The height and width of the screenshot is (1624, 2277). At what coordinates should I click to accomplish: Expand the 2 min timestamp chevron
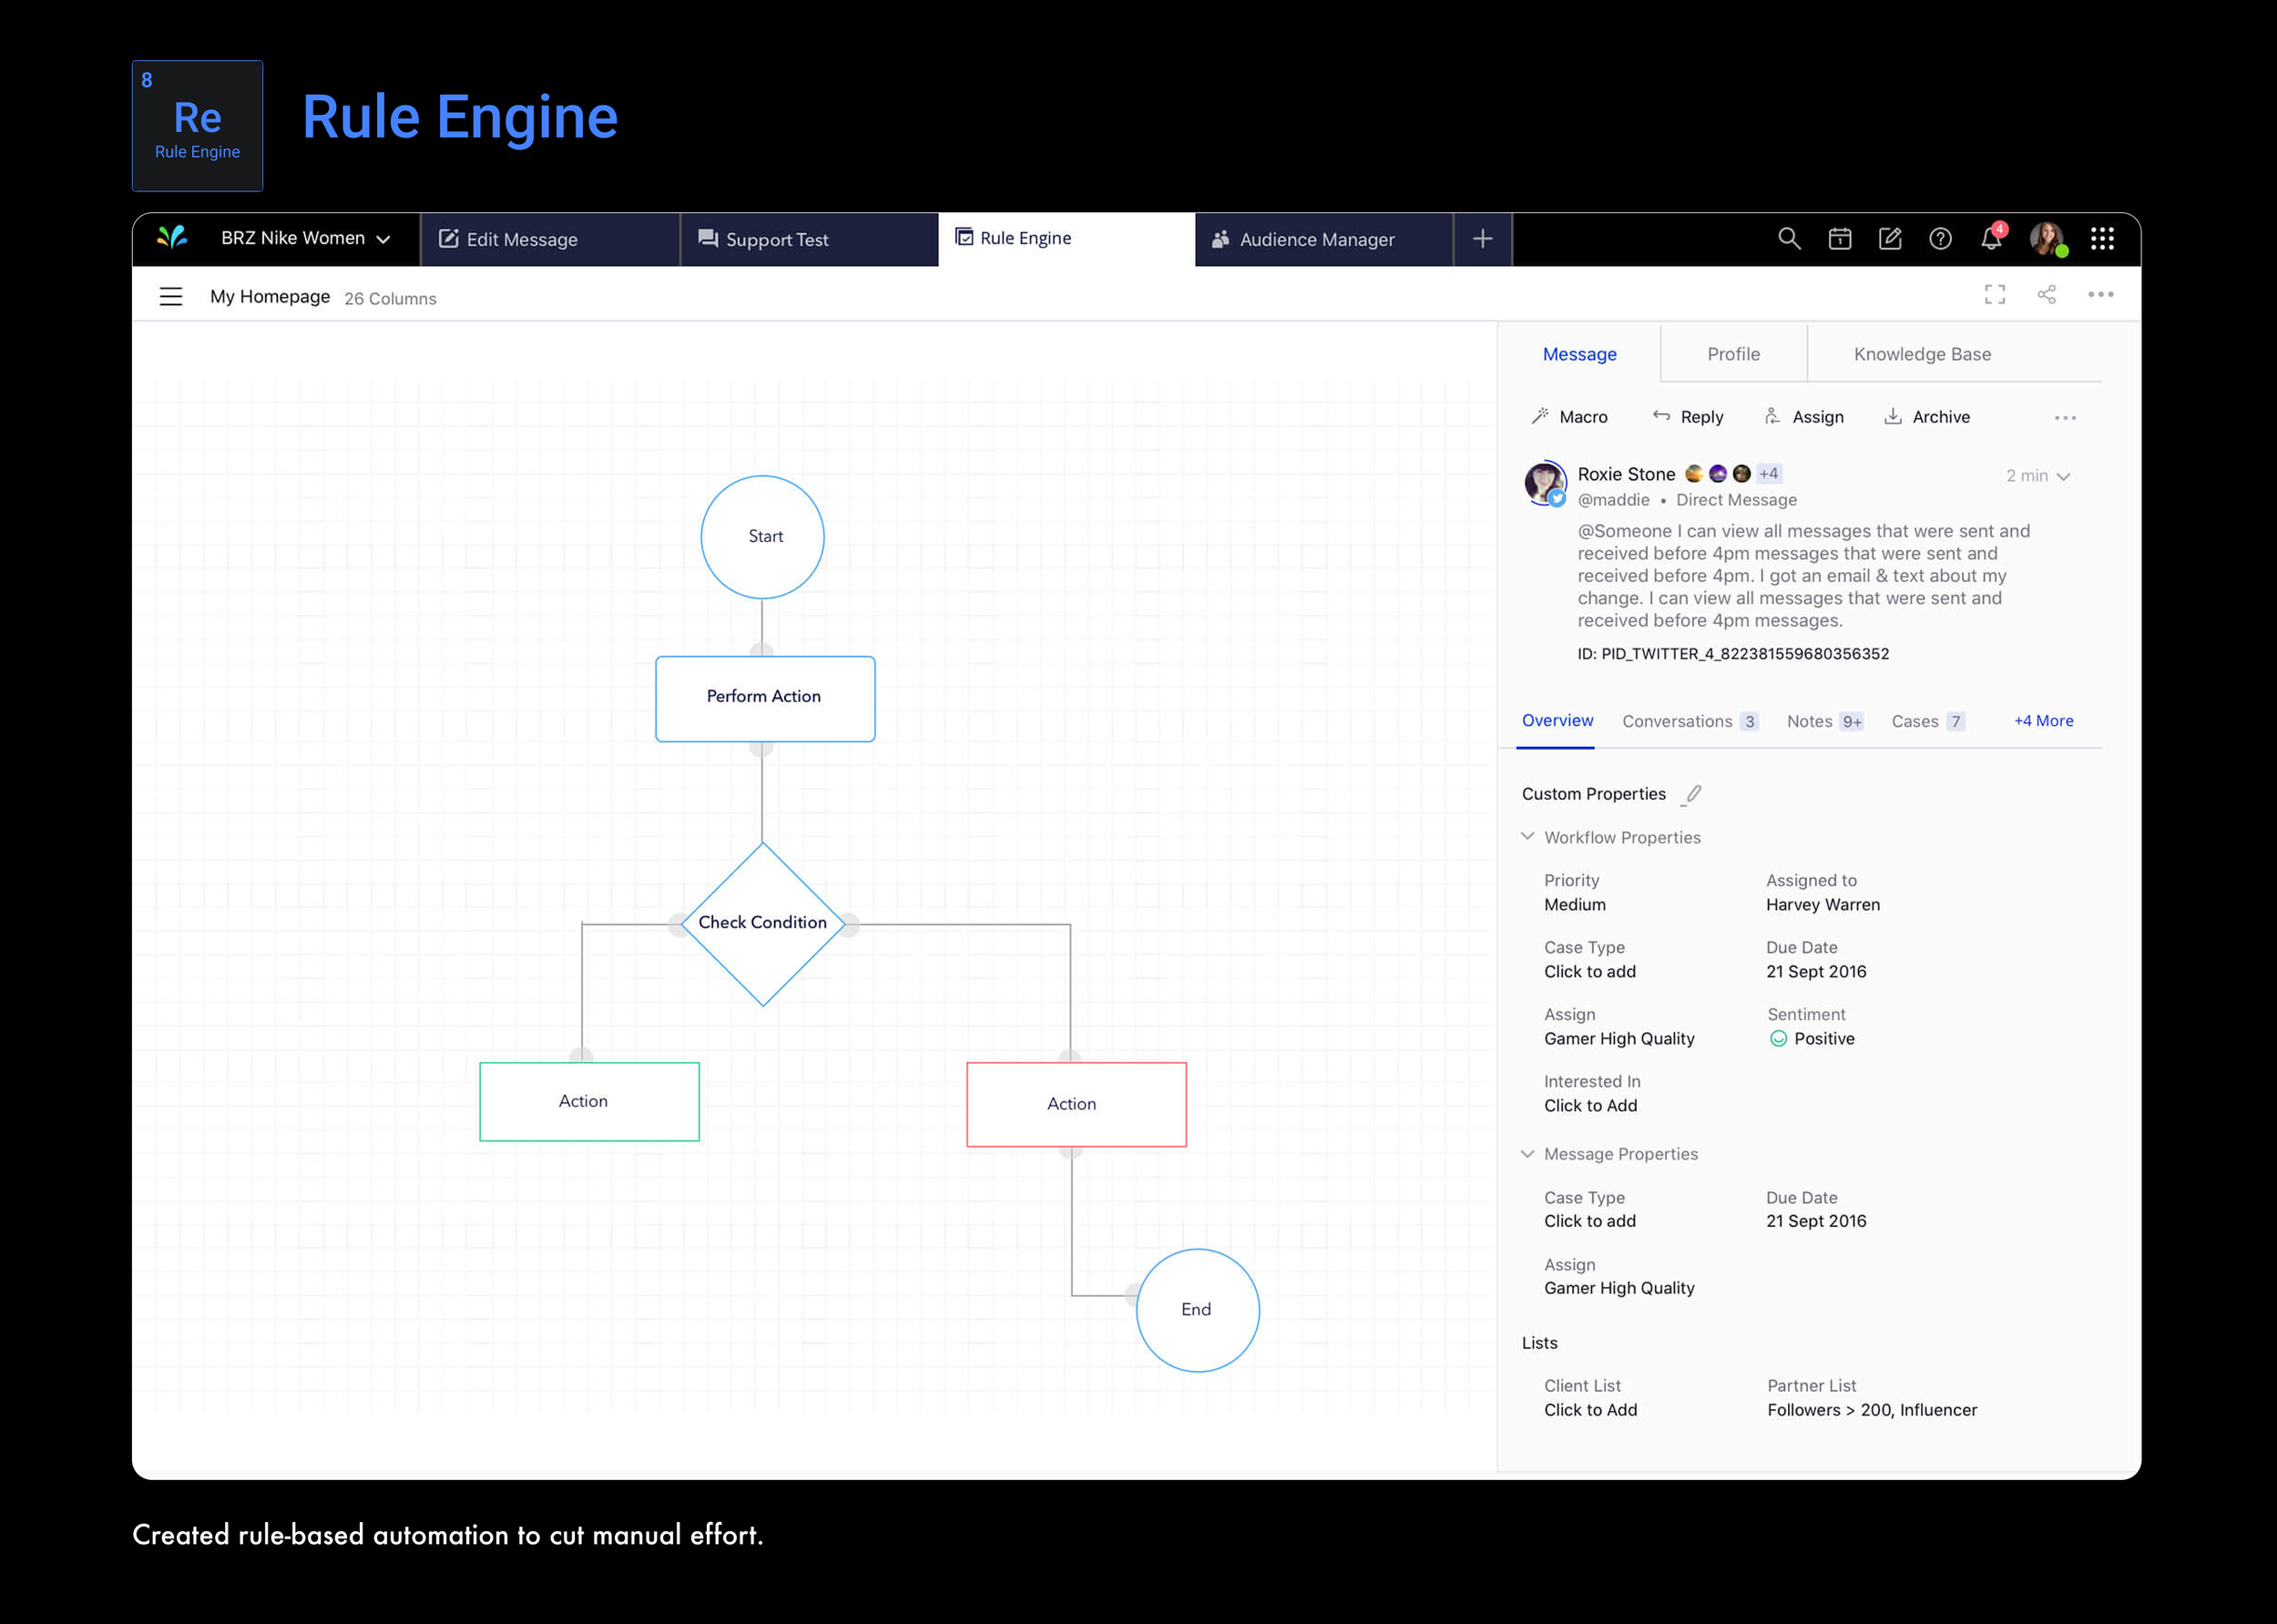pyautogui.click(x=2063, y=477)
